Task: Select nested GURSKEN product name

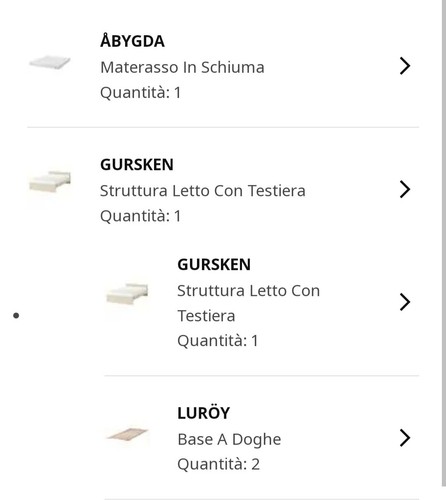Action: click(x=214, y=265)
